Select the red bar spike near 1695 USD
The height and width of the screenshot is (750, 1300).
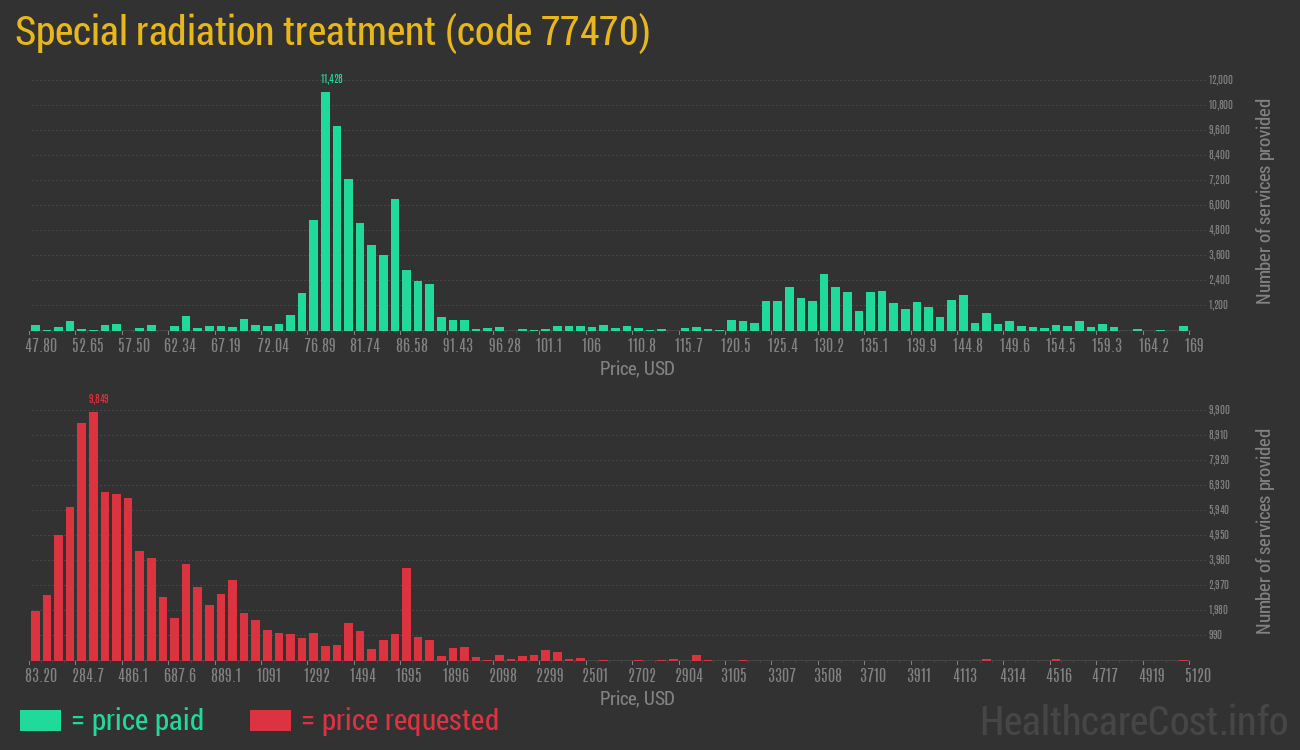[x=405, y=610]
